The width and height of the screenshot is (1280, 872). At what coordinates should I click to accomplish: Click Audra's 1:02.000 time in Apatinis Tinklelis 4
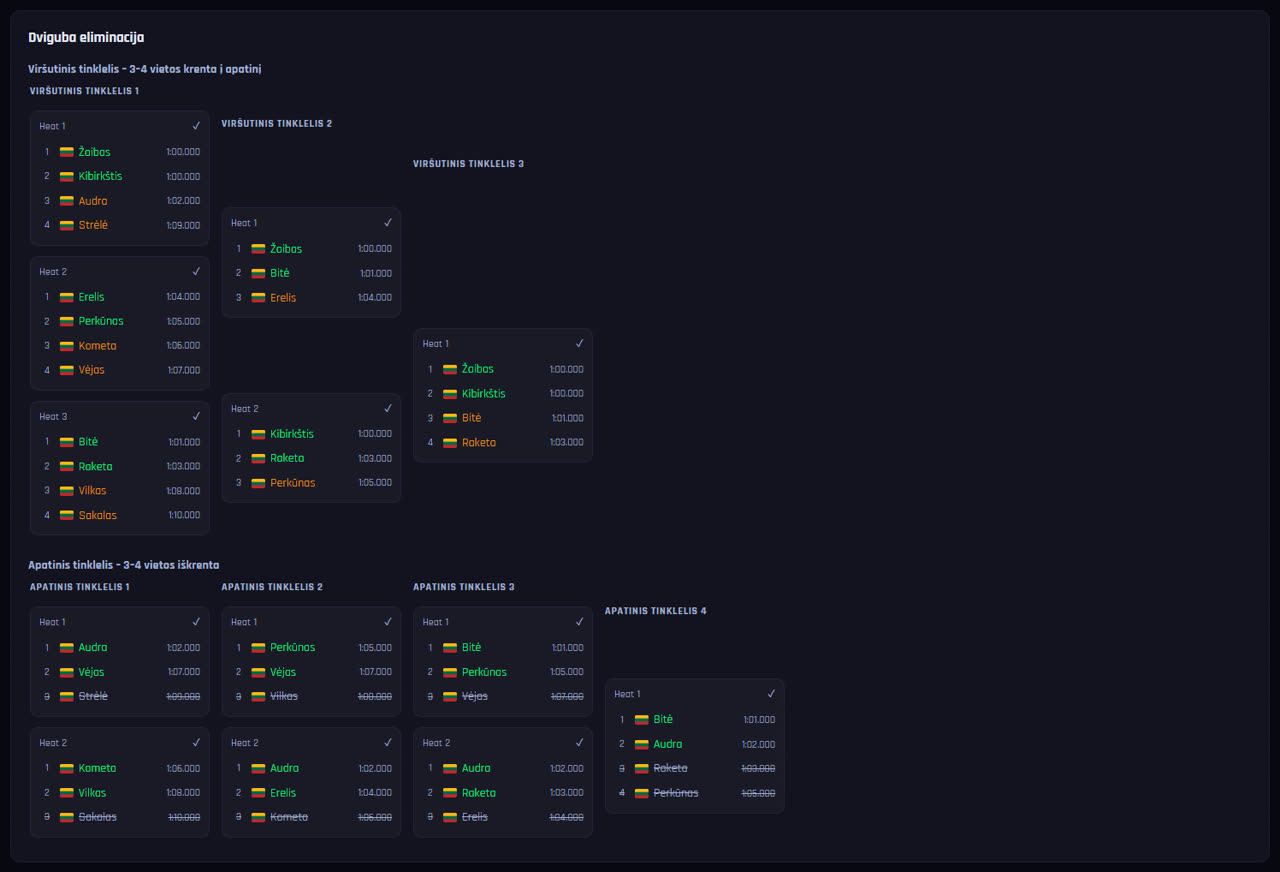[x=759, y=745]
